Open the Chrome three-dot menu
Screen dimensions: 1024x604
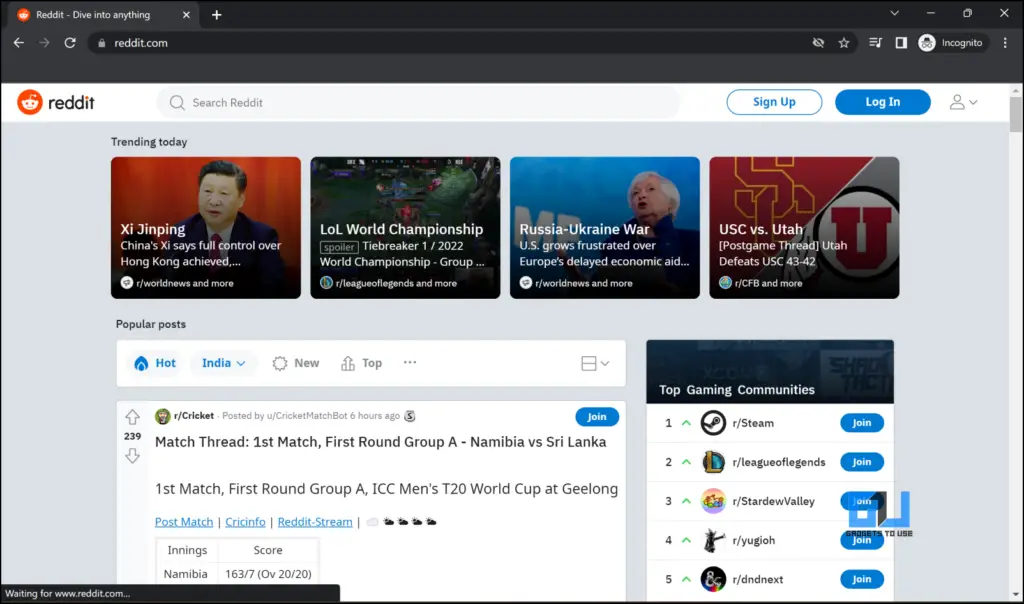click(1005, 42)
